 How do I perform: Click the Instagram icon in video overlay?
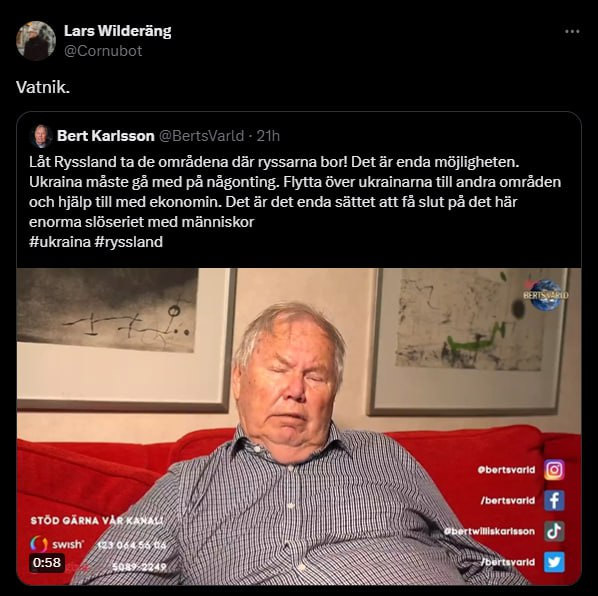click(x=554, y=470)
